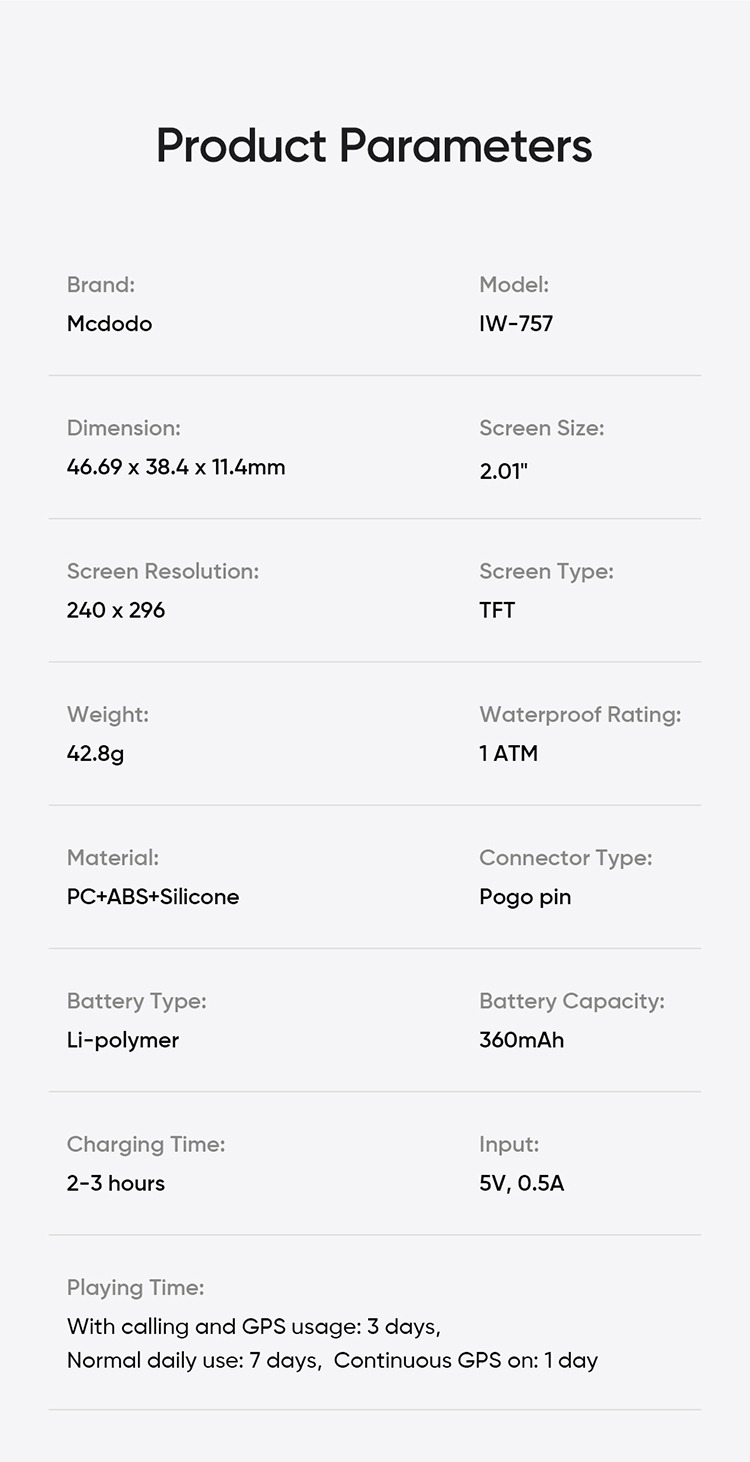This screenshot has width=750, height=1462.
Task: Click the Waterproof Rating label
Action: tap(580, 714)
